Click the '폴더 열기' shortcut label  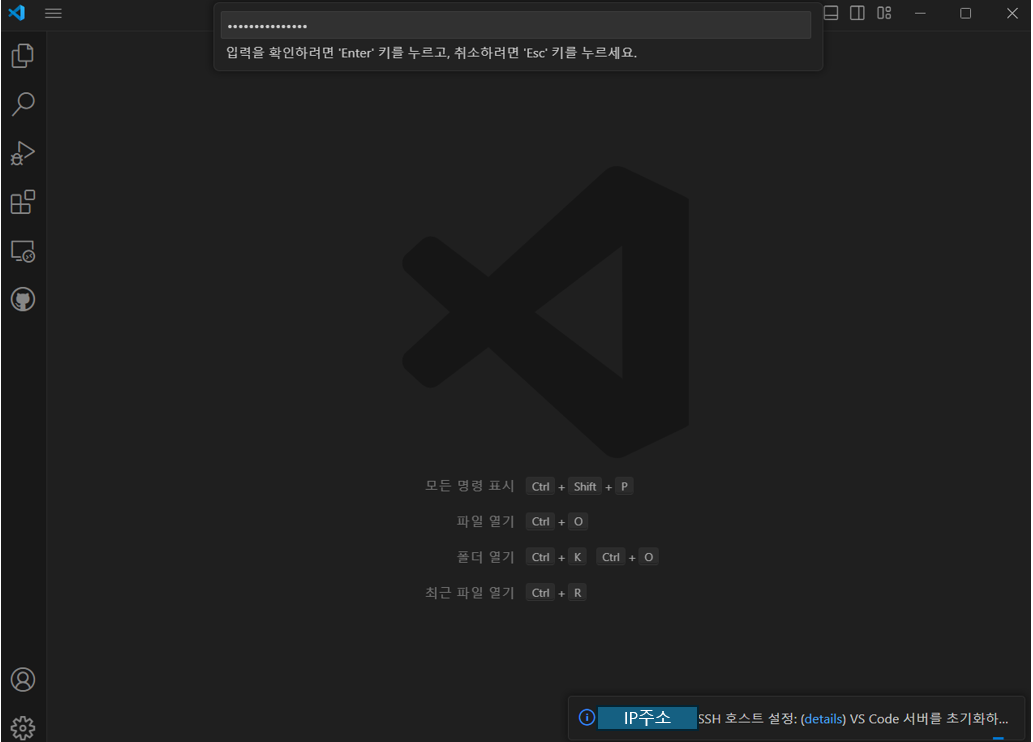[x=486, y=557]
